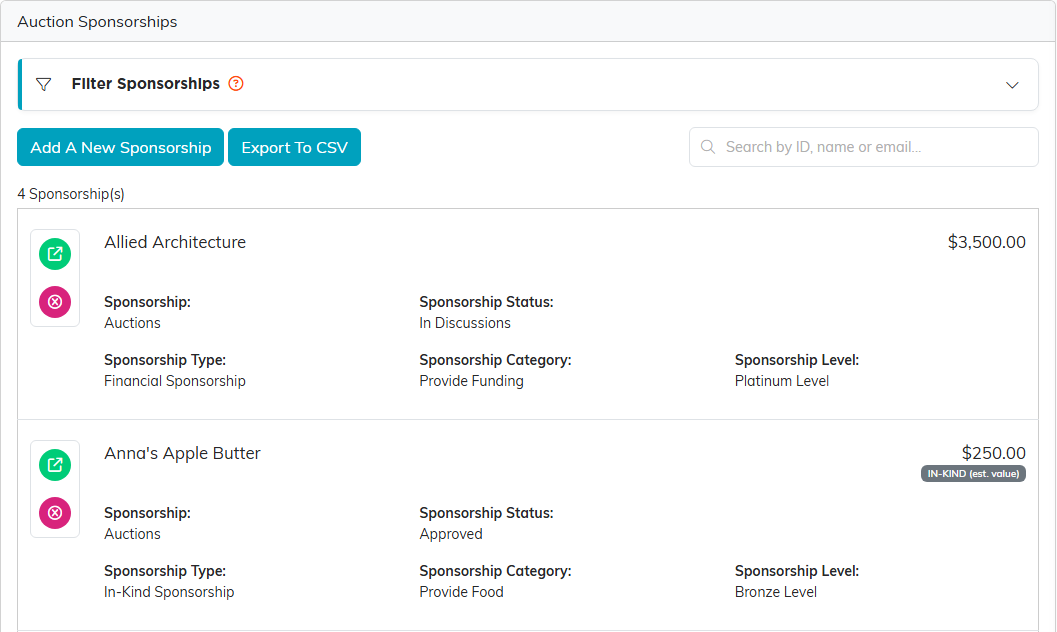Click the Filter Sponsorships heading
Viewport: 1057px width, 632px height.
[146, 84]
